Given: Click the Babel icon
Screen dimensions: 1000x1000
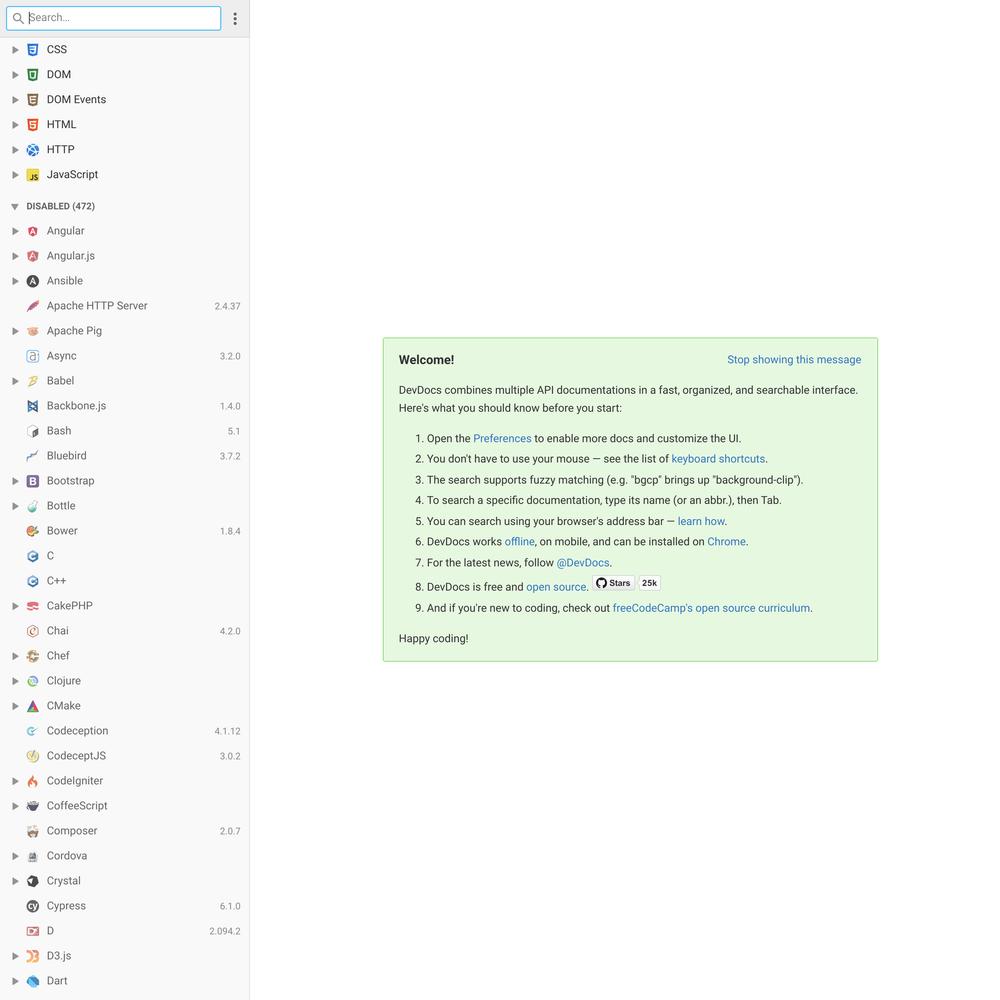Looking at the screenshot, I should tap(33, 381).
